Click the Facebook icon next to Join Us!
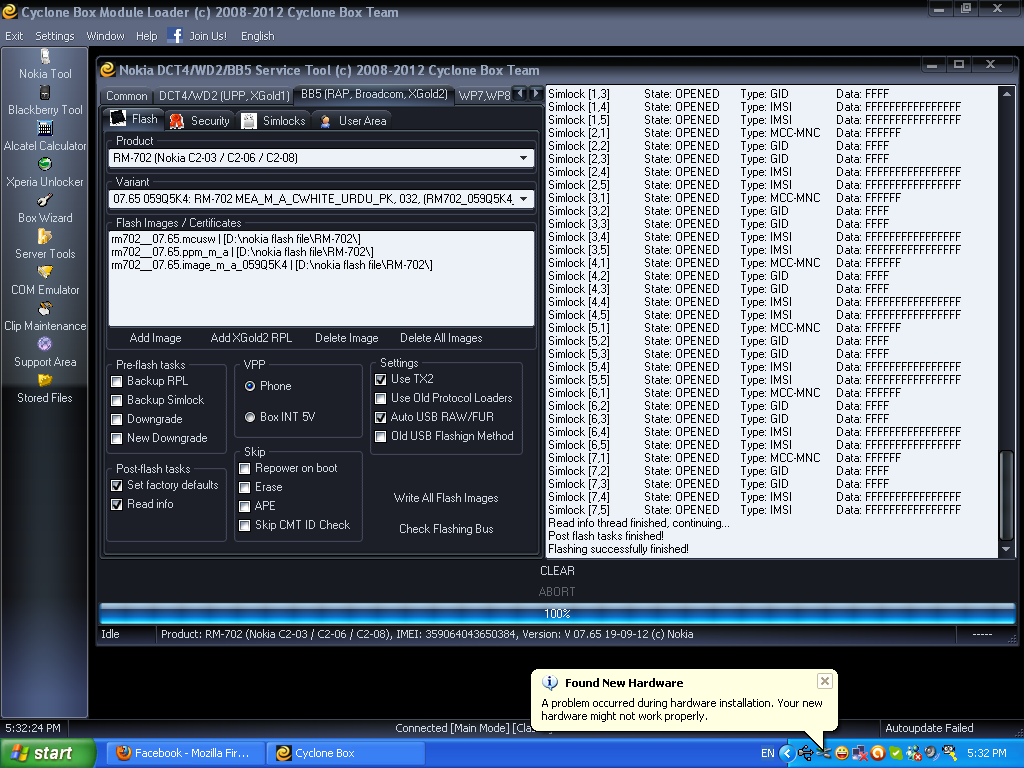This screenshot has width=1024, height=768. (x=174, y=35)
